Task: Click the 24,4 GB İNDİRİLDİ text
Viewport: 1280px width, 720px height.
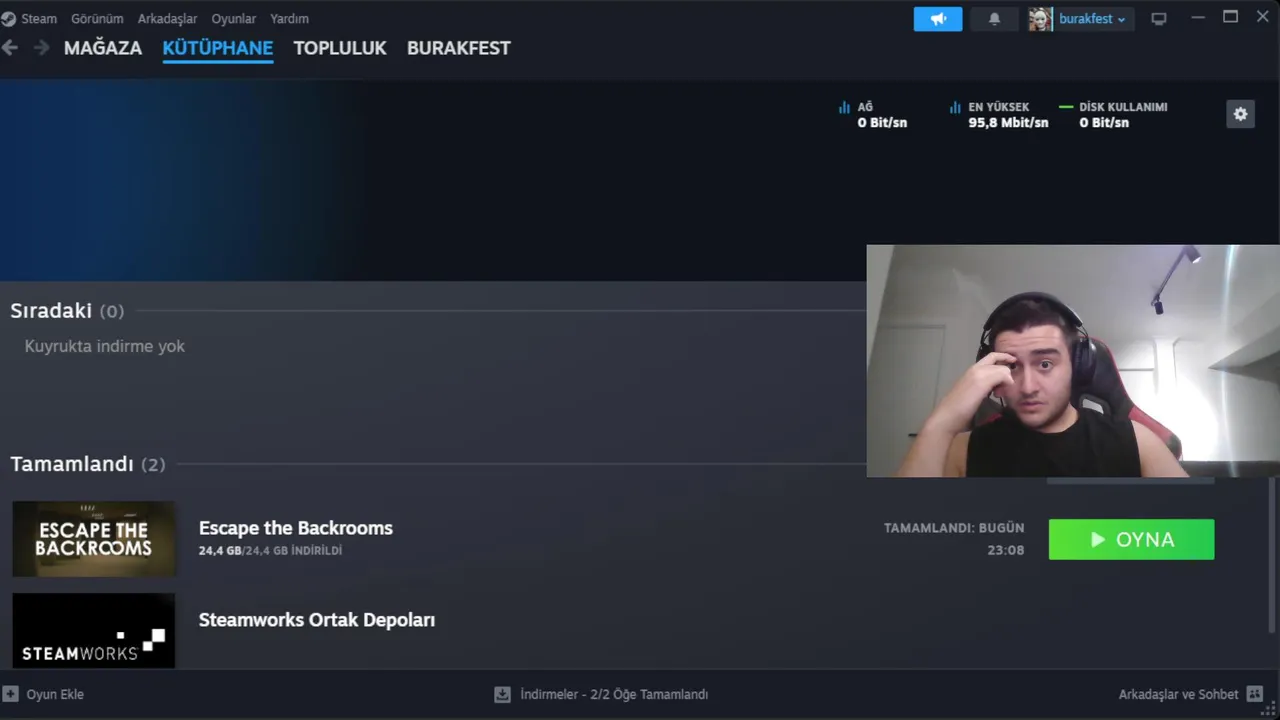Action: [270, 551]
